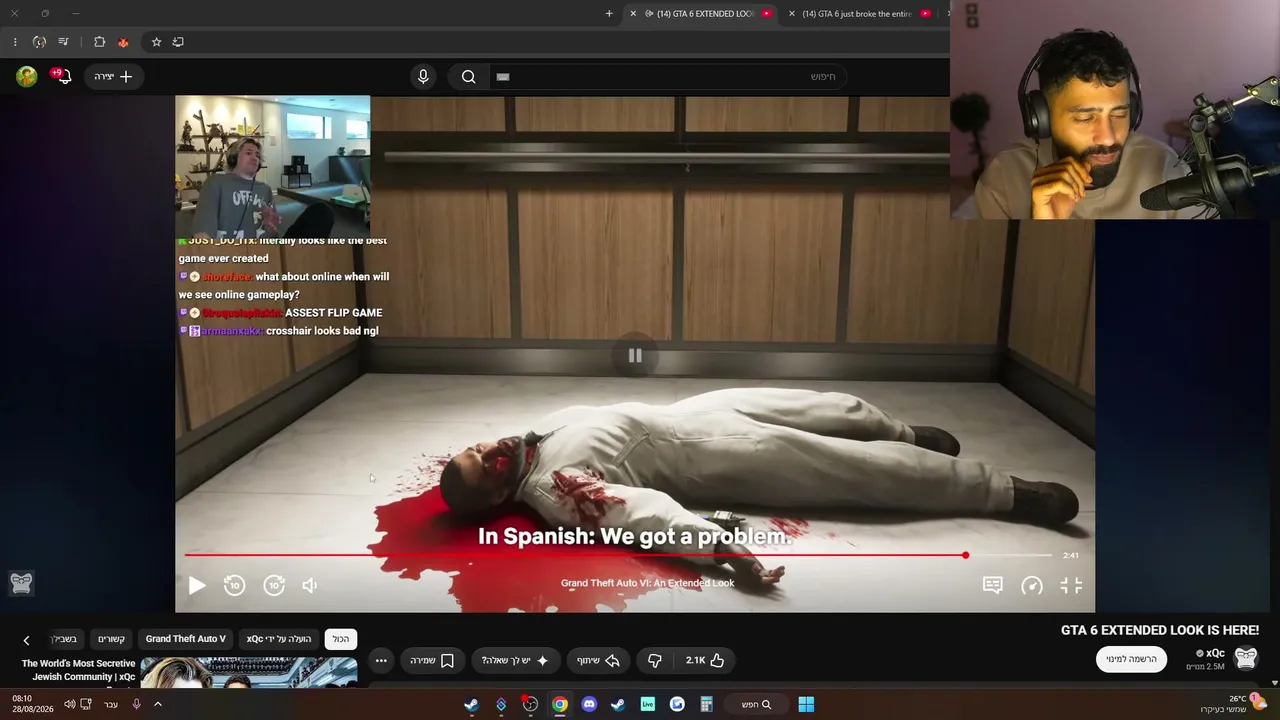Open more actions three-dot menu below video
Screen dimensions: 1280x720
coord(381,660)
